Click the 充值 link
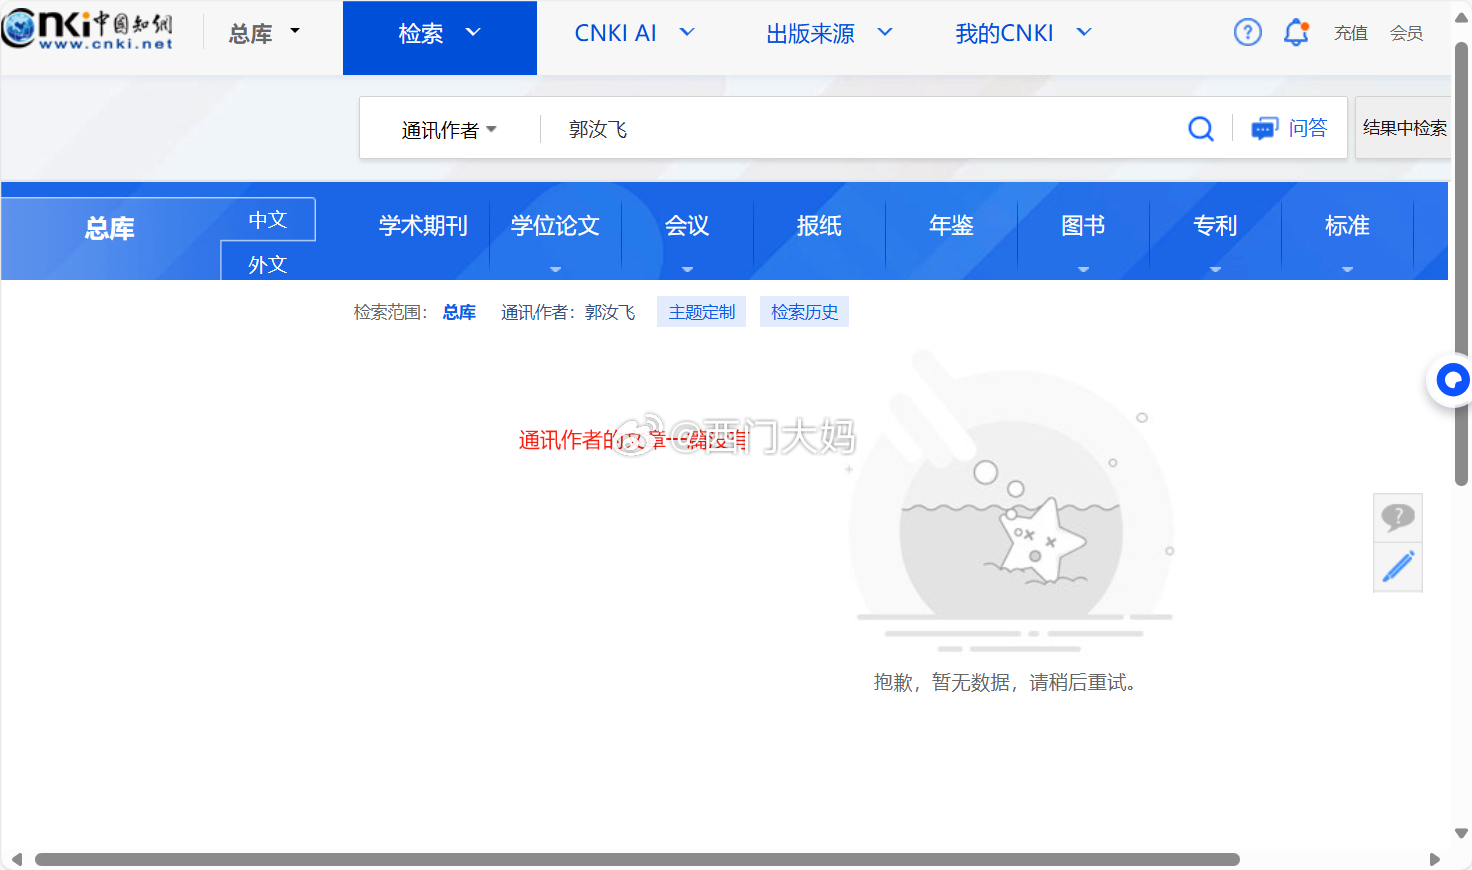Screen dimensions: 1472x870 [1350, 33]
